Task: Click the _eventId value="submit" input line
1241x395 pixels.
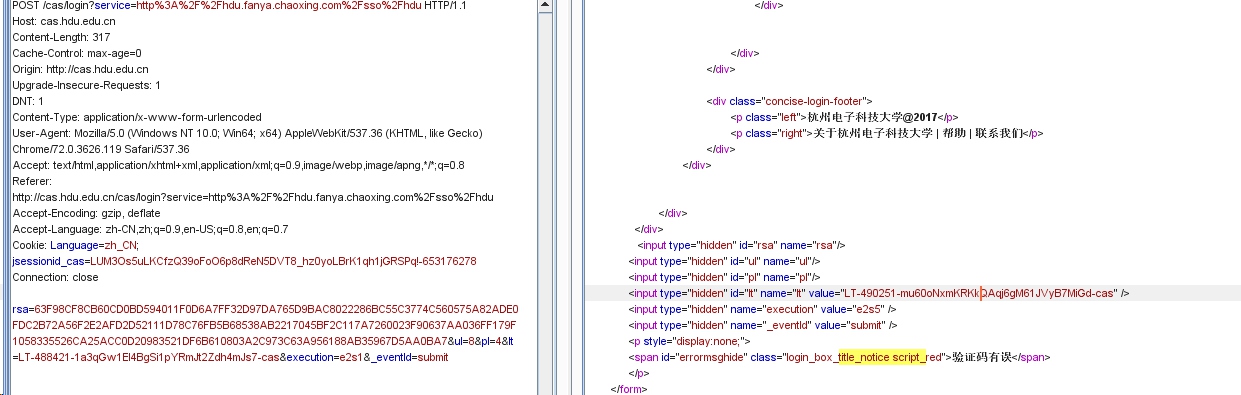Action: 762,325
